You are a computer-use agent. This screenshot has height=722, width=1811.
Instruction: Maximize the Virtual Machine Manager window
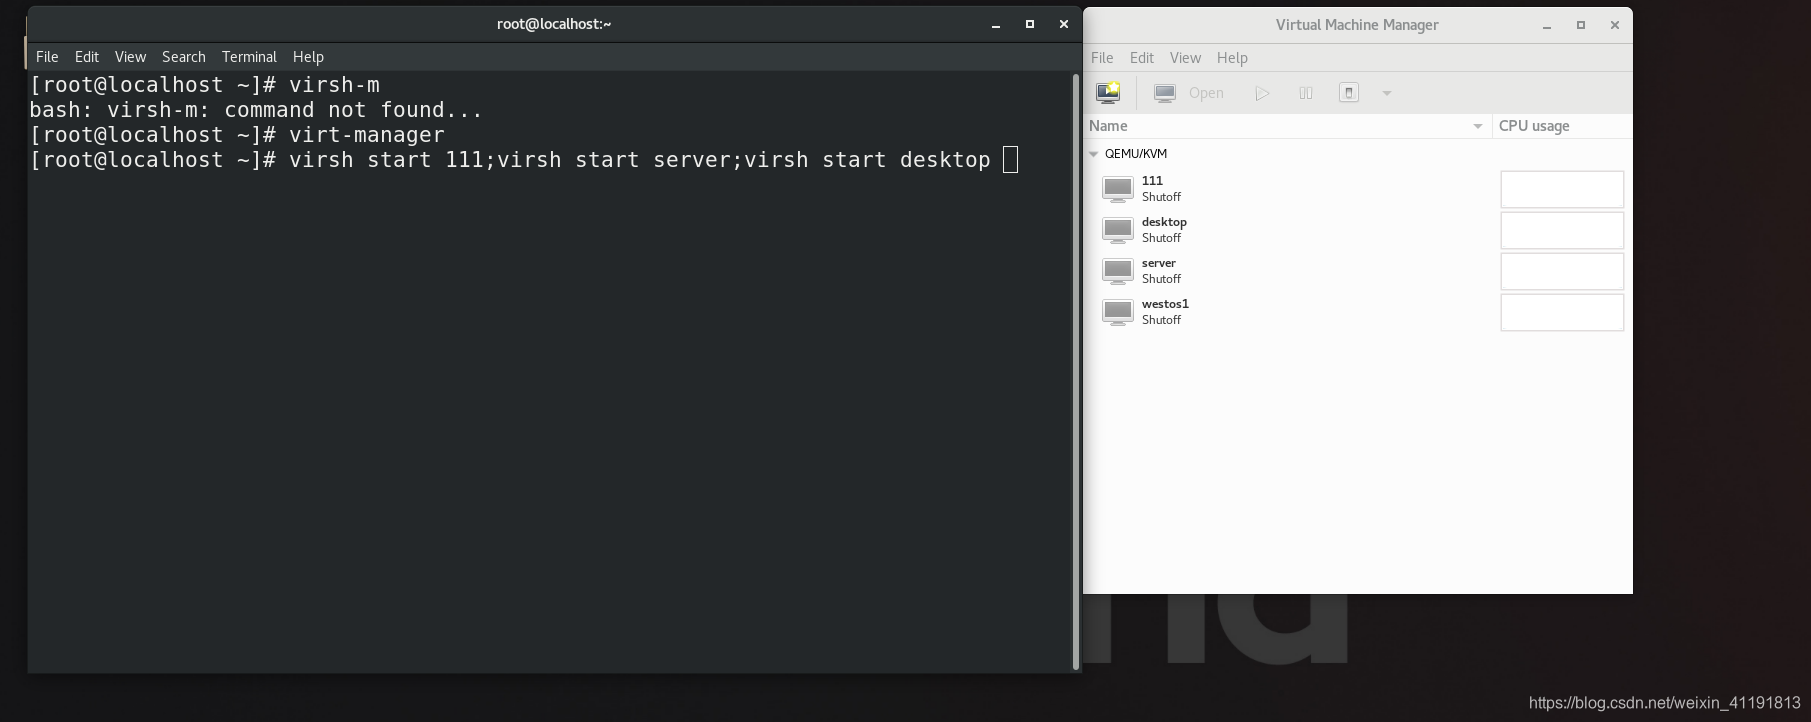click(x=1581, y=26)
